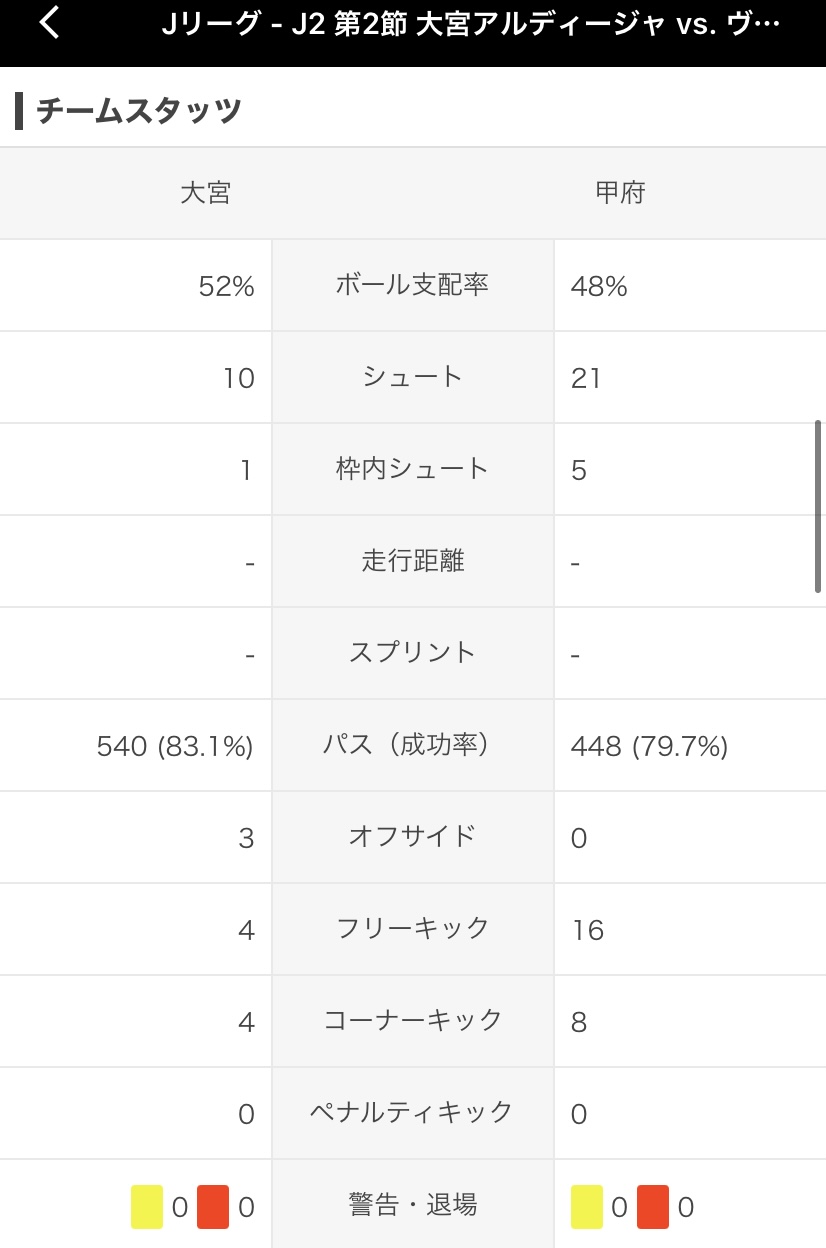Click the コーナーキック stat label

[x=412, y=1020]
